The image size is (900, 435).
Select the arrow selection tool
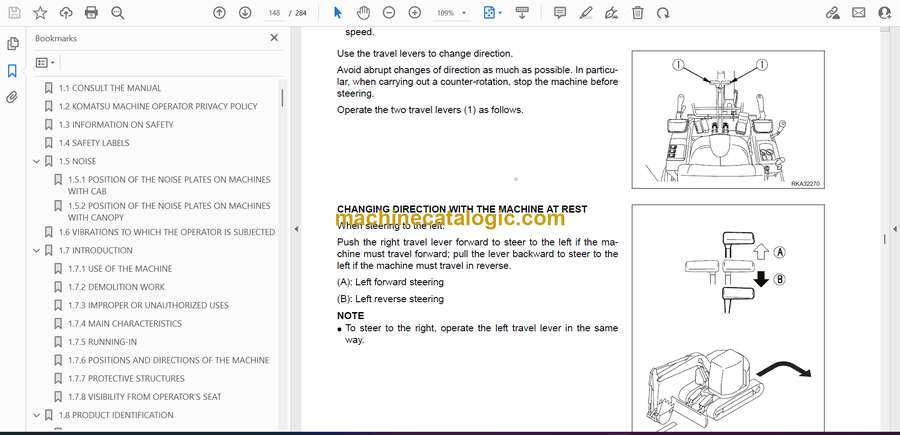point(338,13)
